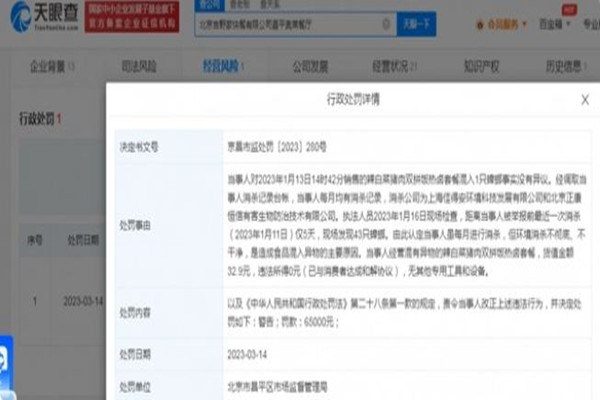Switch to the 公司发展 tab
Image resolution: width=600 pixels, height=400 pixels.
[311, 65]
